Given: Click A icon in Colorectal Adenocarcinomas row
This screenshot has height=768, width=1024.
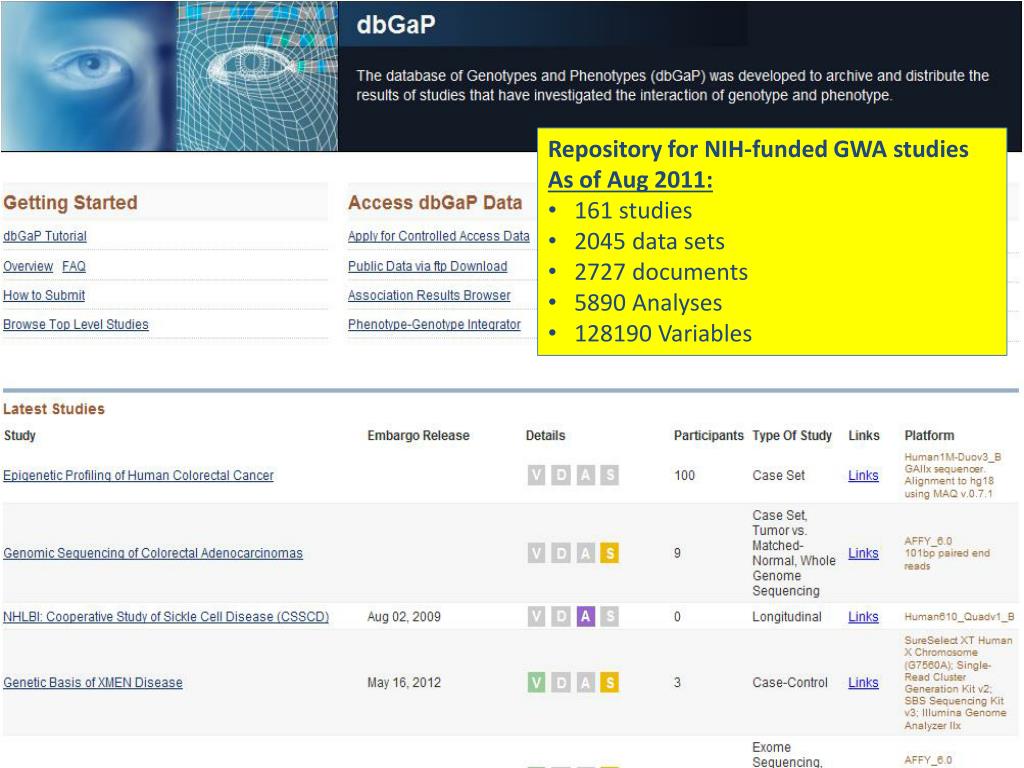Looking at the screenshot, I should (585, 553).
